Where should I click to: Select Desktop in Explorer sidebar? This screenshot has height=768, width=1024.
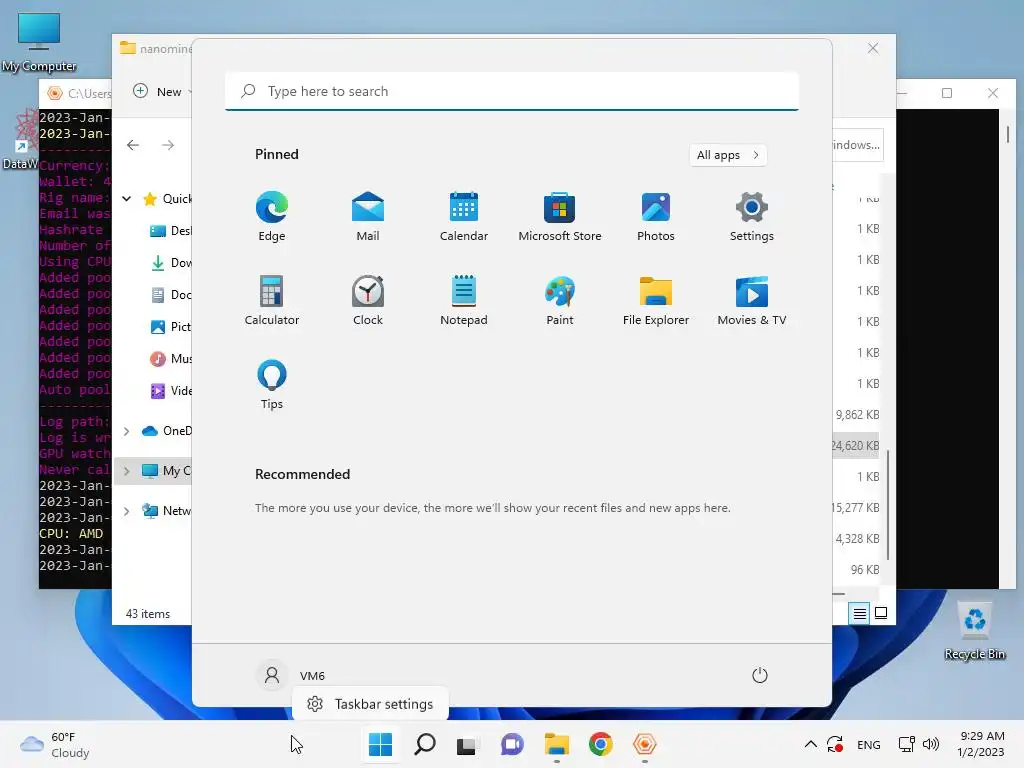coord(170,231)
